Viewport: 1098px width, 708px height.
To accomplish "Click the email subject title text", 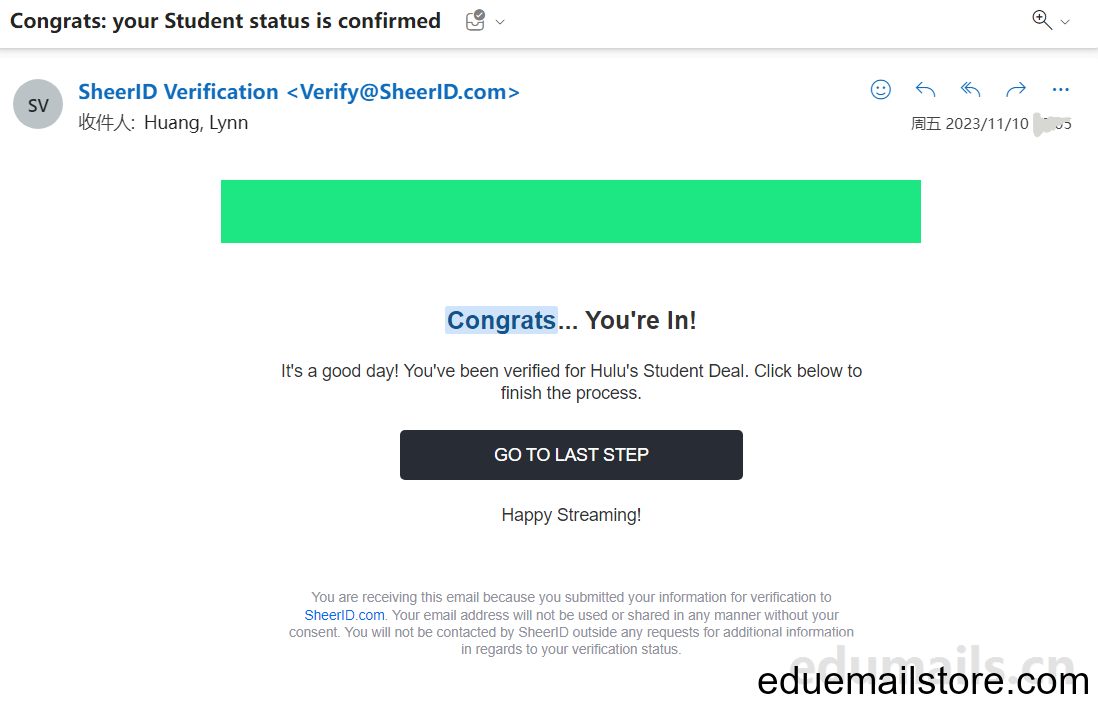I will tap(225, 21).
